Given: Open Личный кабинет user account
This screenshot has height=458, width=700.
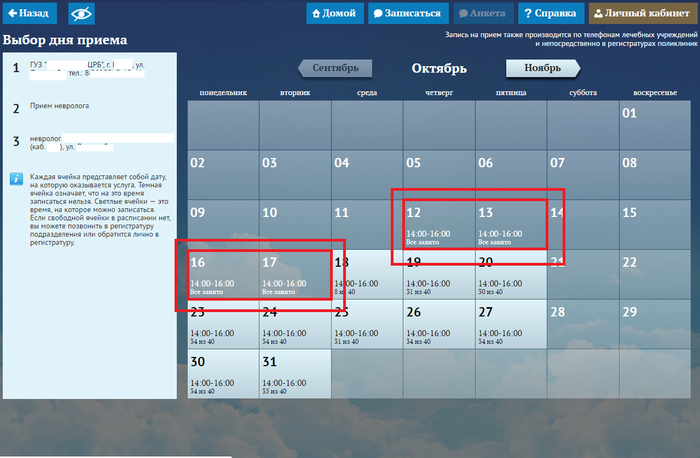Looking at the screenshot, I should pos(642,14).
